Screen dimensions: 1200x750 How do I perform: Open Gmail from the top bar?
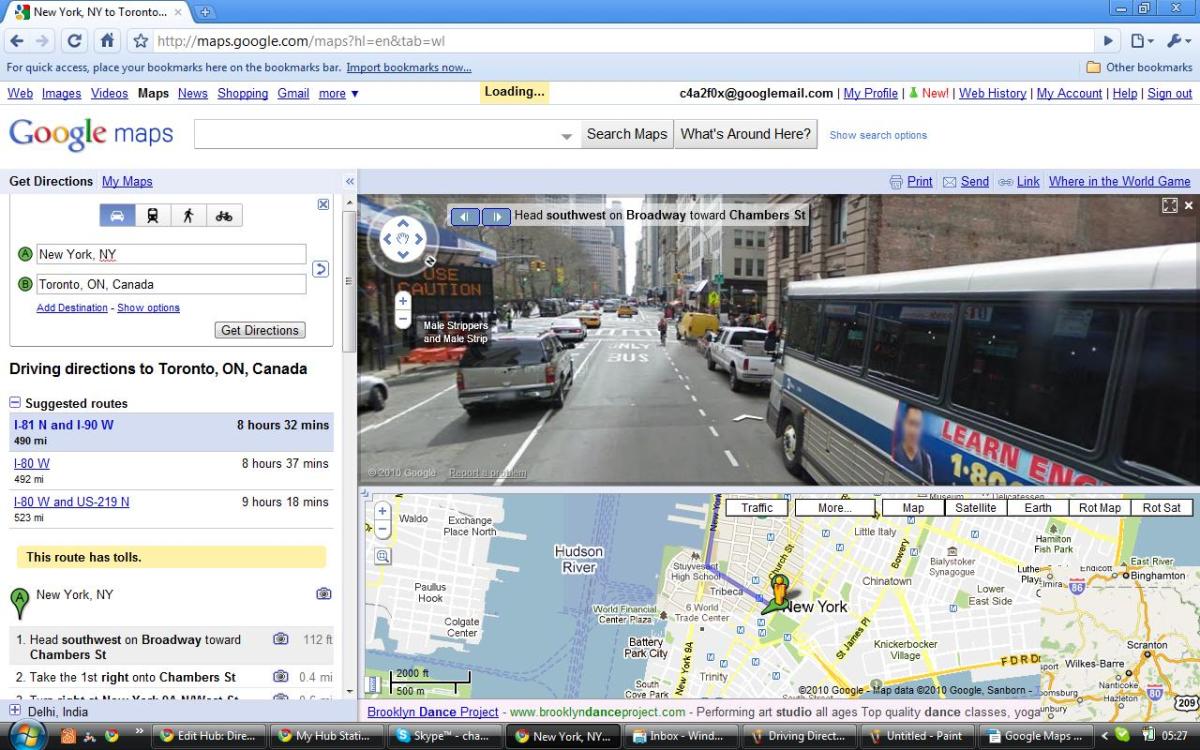[x=293, y=93]
